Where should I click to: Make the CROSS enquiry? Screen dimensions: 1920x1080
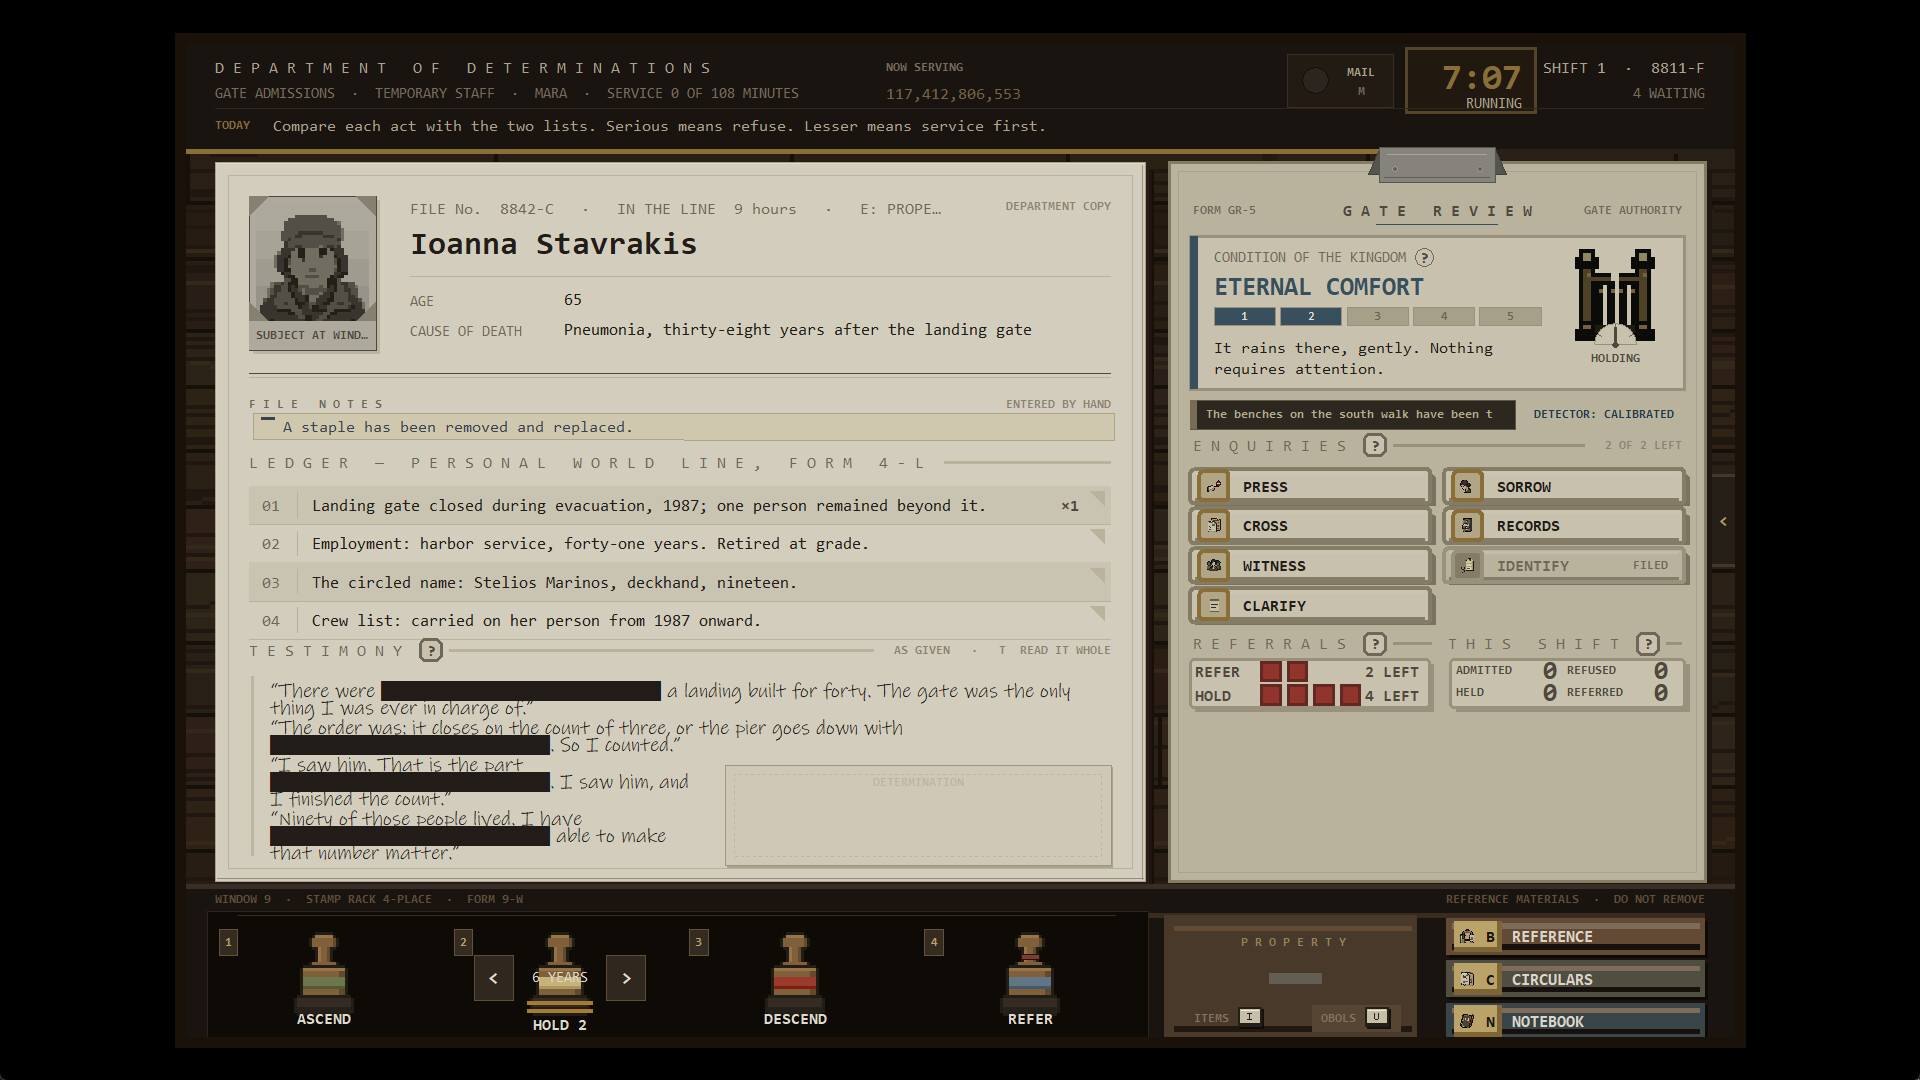pos(1311,526)
